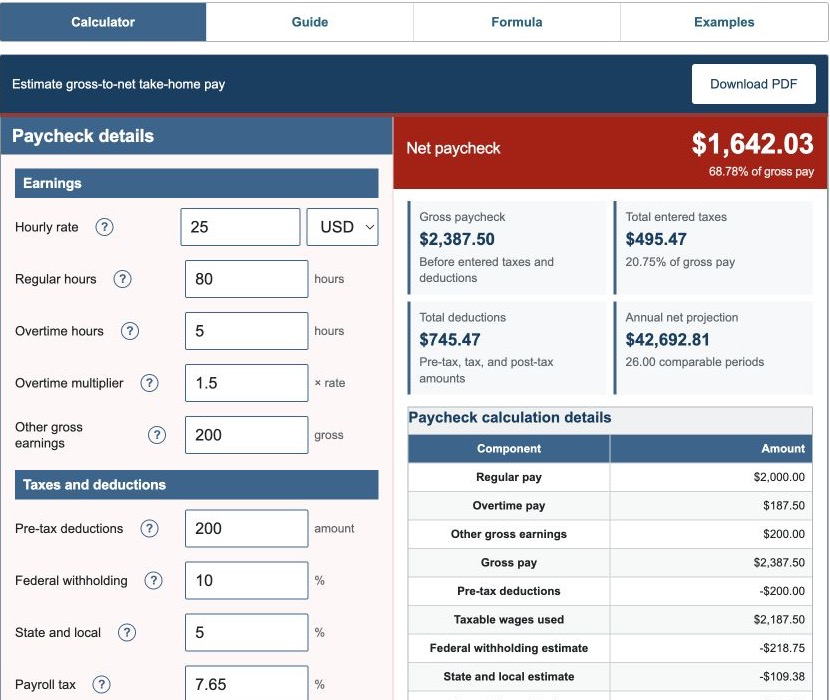
Task: Focus the Overtime hours input field
Action: pos(247,331)
